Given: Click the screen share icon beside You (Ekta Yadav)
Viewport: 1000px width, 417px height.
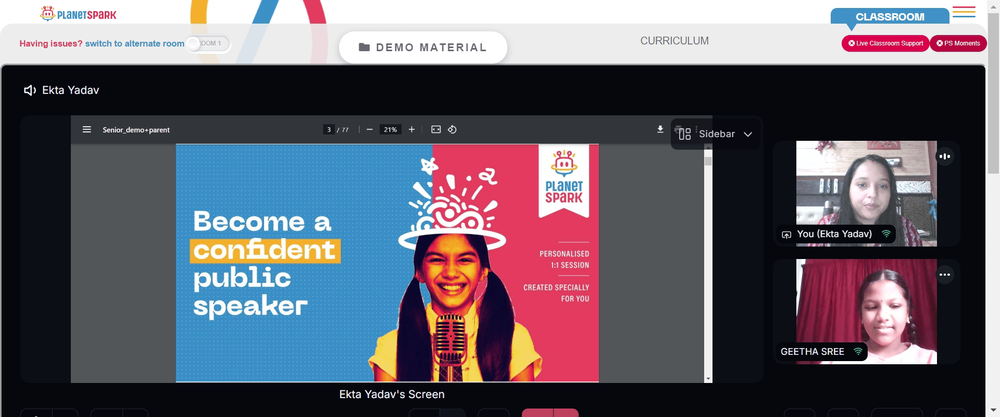Looking at the screenshot, I should 787,235.
